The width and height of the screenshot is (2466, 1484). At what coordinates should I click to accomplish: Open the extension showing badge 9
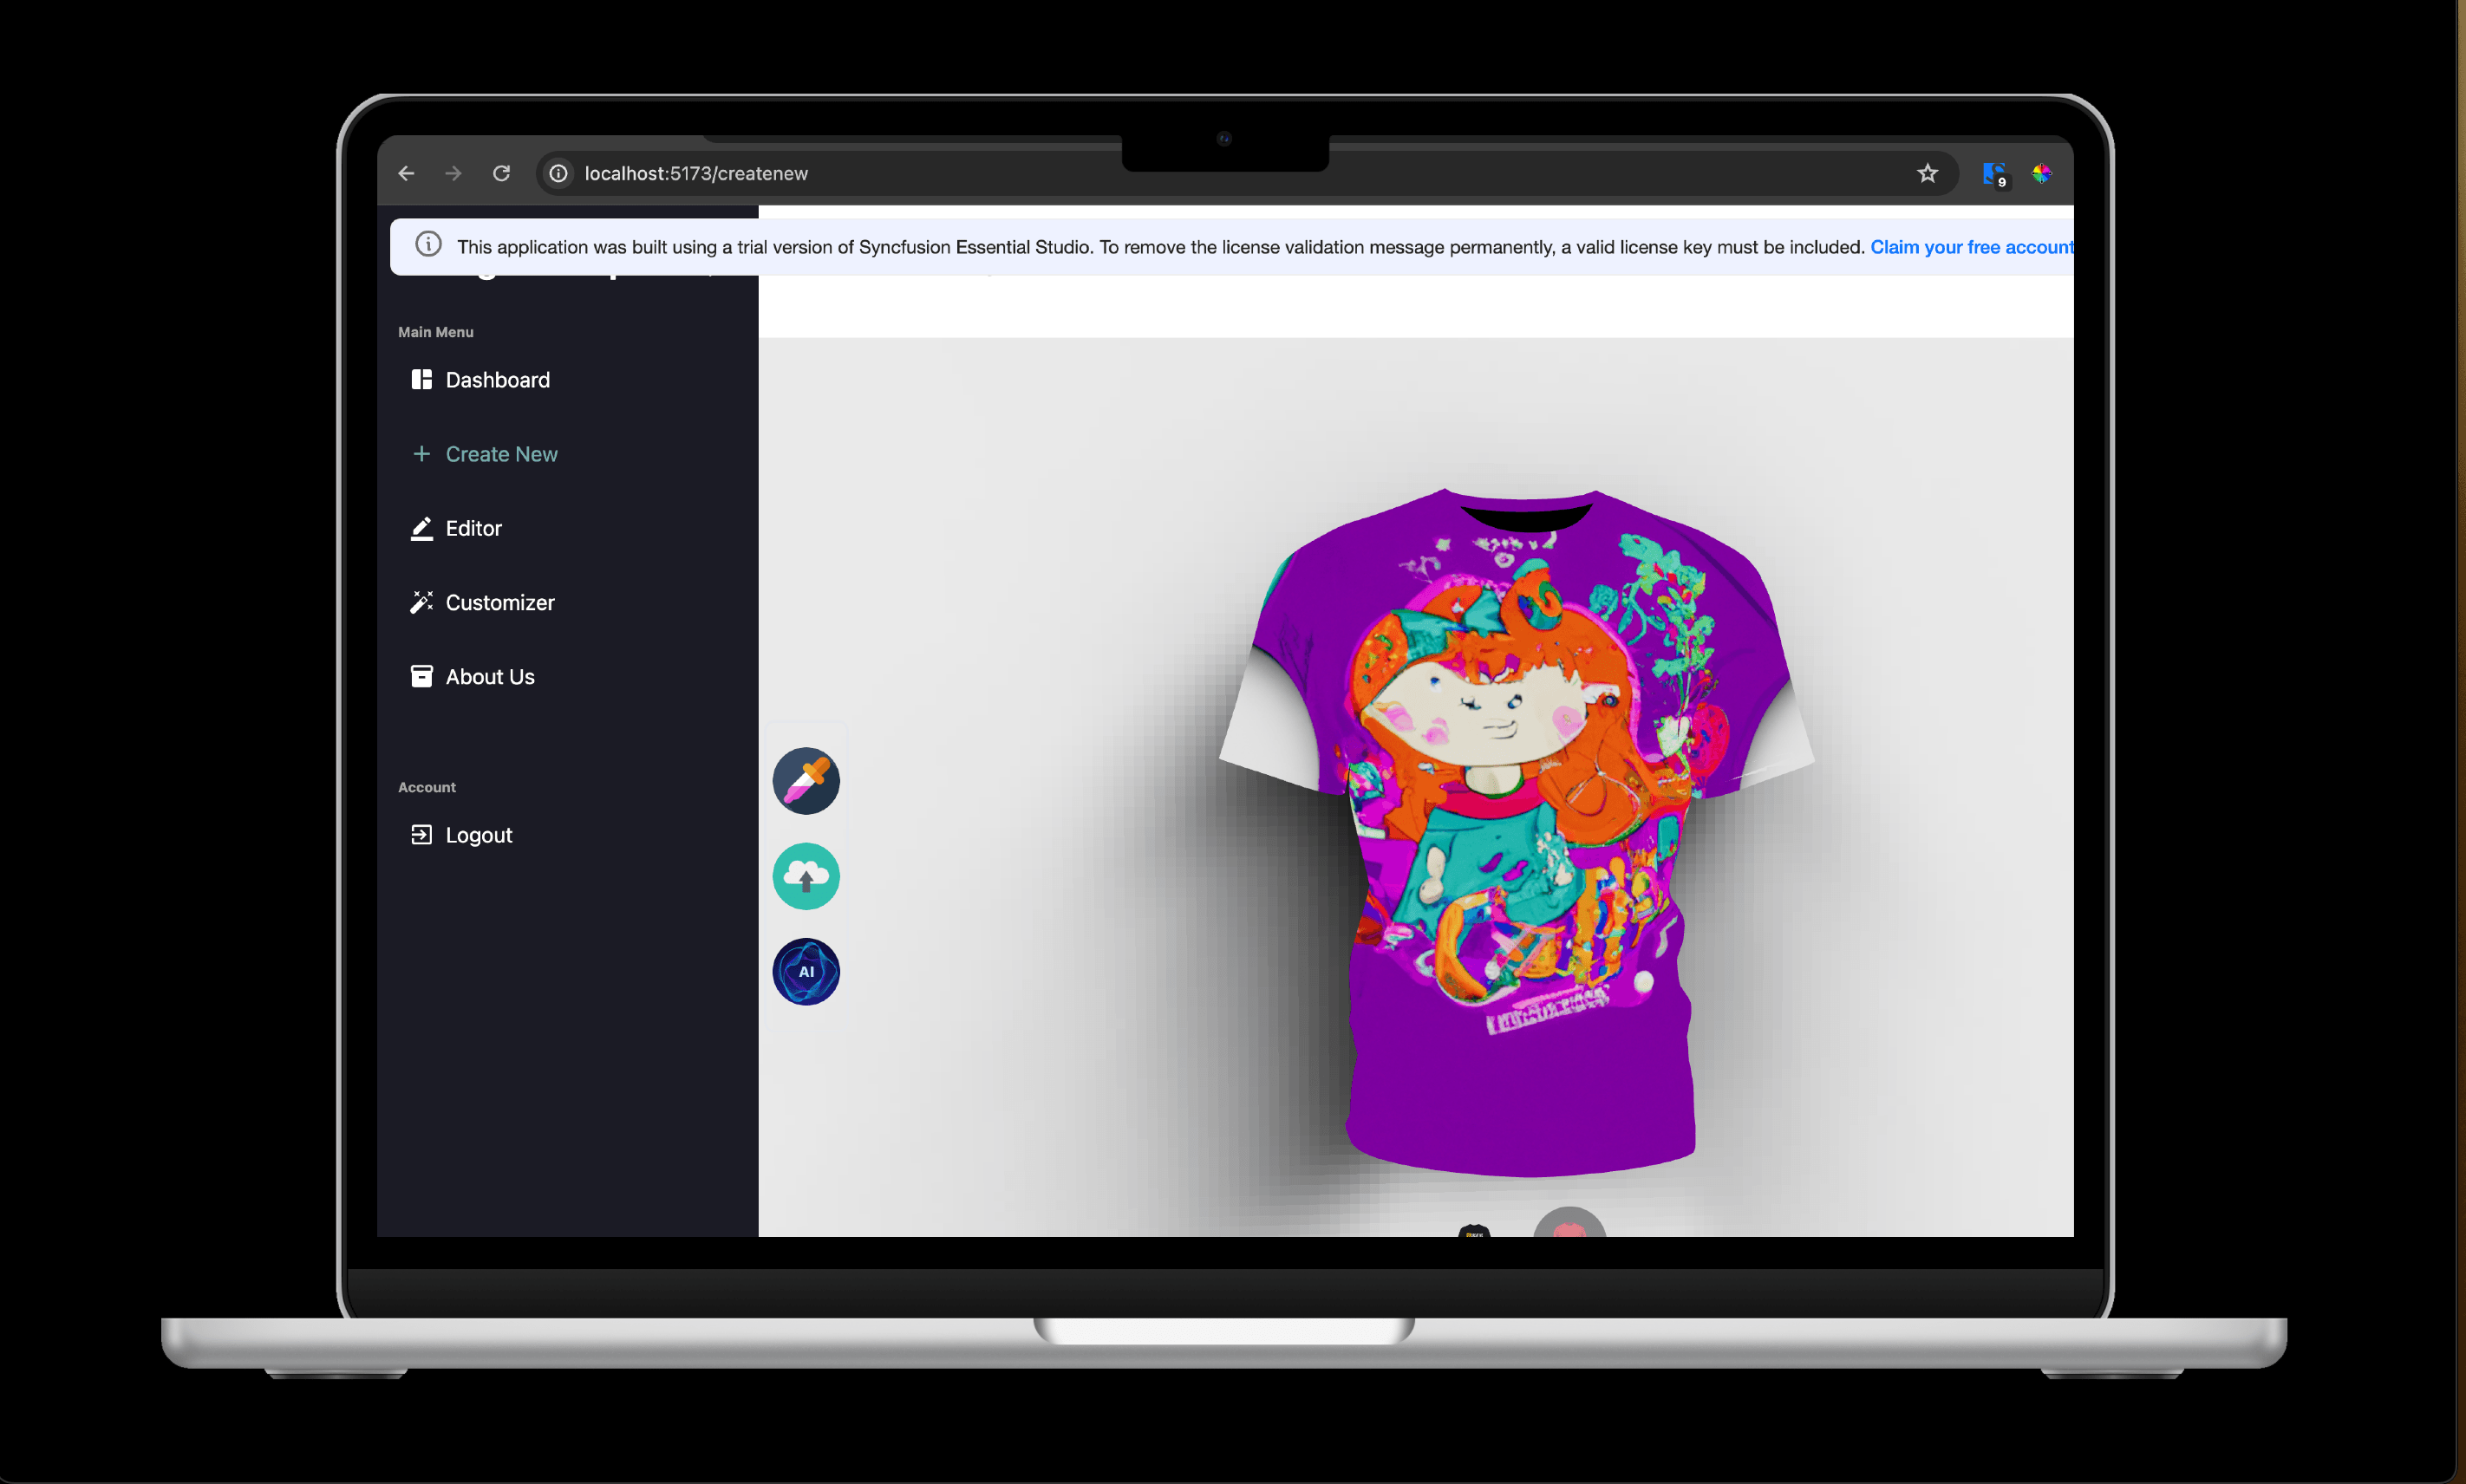tap(1994, 173)
